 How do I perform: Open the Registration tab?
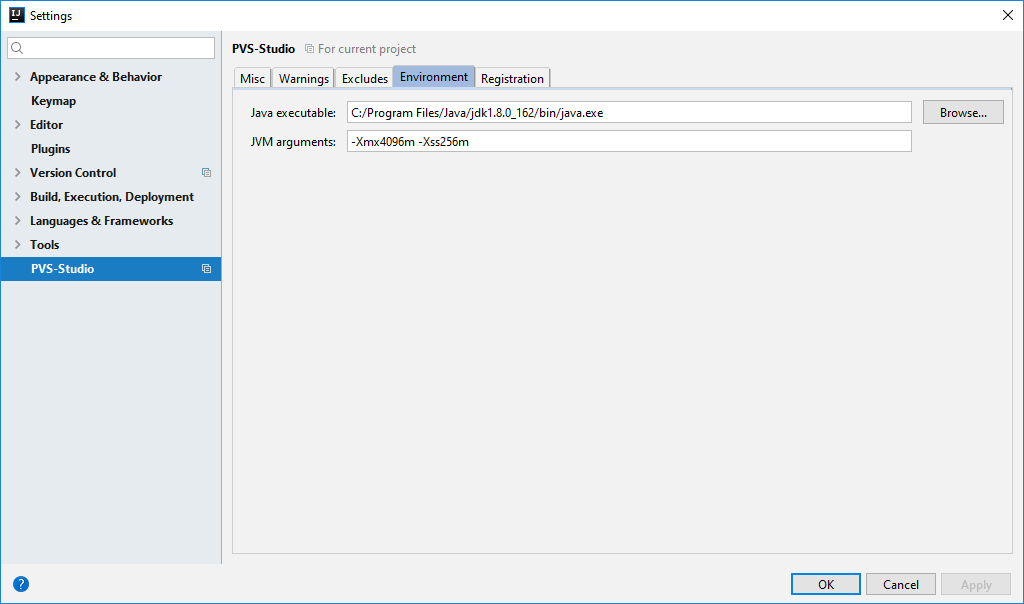click(512, 78)
